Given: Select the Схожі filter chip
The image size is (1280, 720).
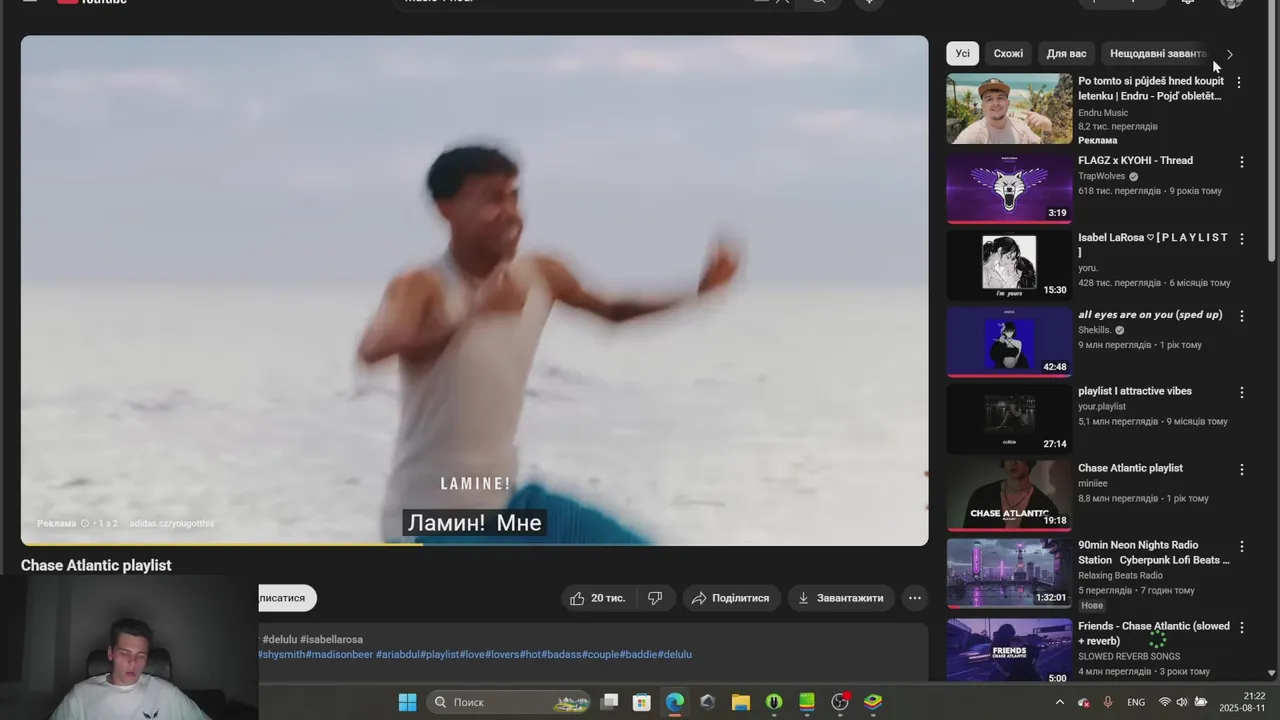Looking at the screenshot, I should [x=1008, y=54].
